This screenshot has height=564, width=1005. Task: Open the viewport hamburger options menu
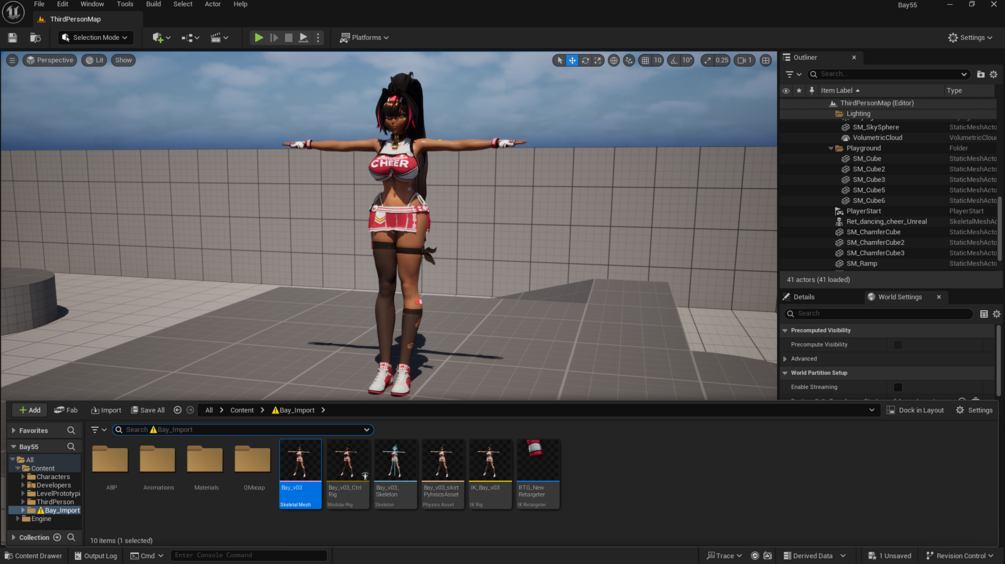tap(12, 60)
